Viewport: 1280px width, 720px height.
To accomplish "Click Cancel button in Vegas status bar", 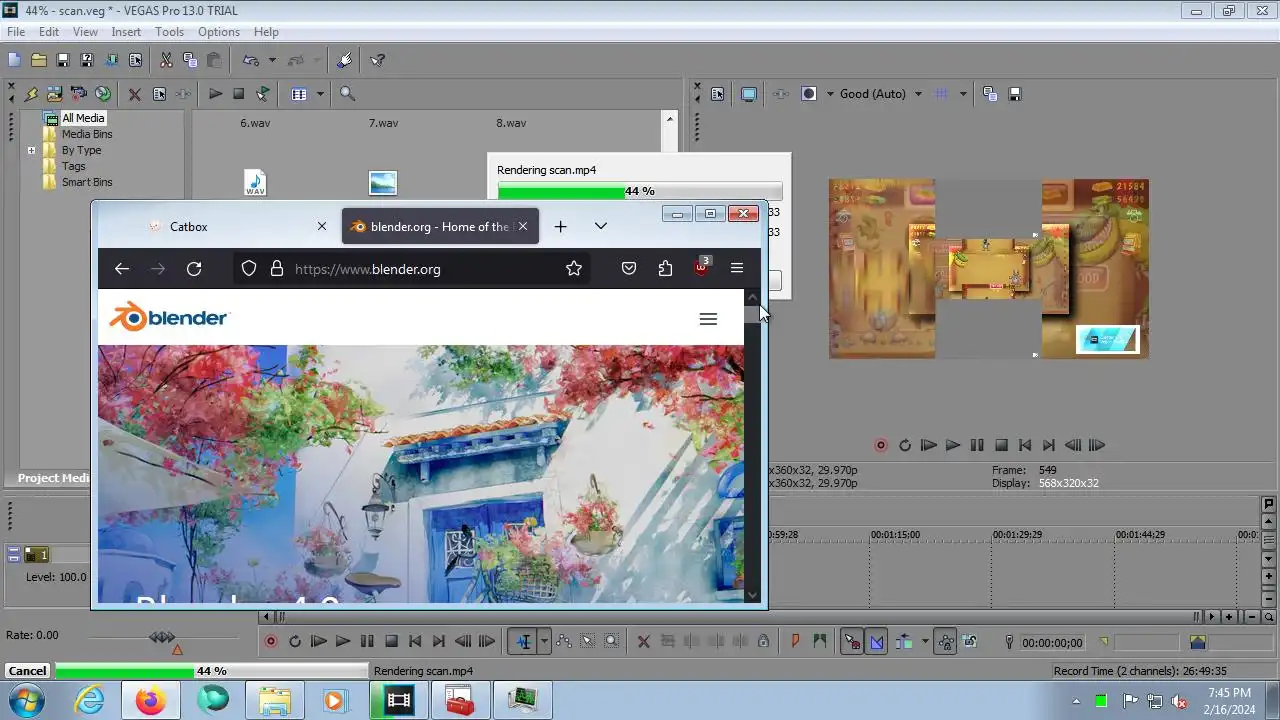I will (27, 671).
